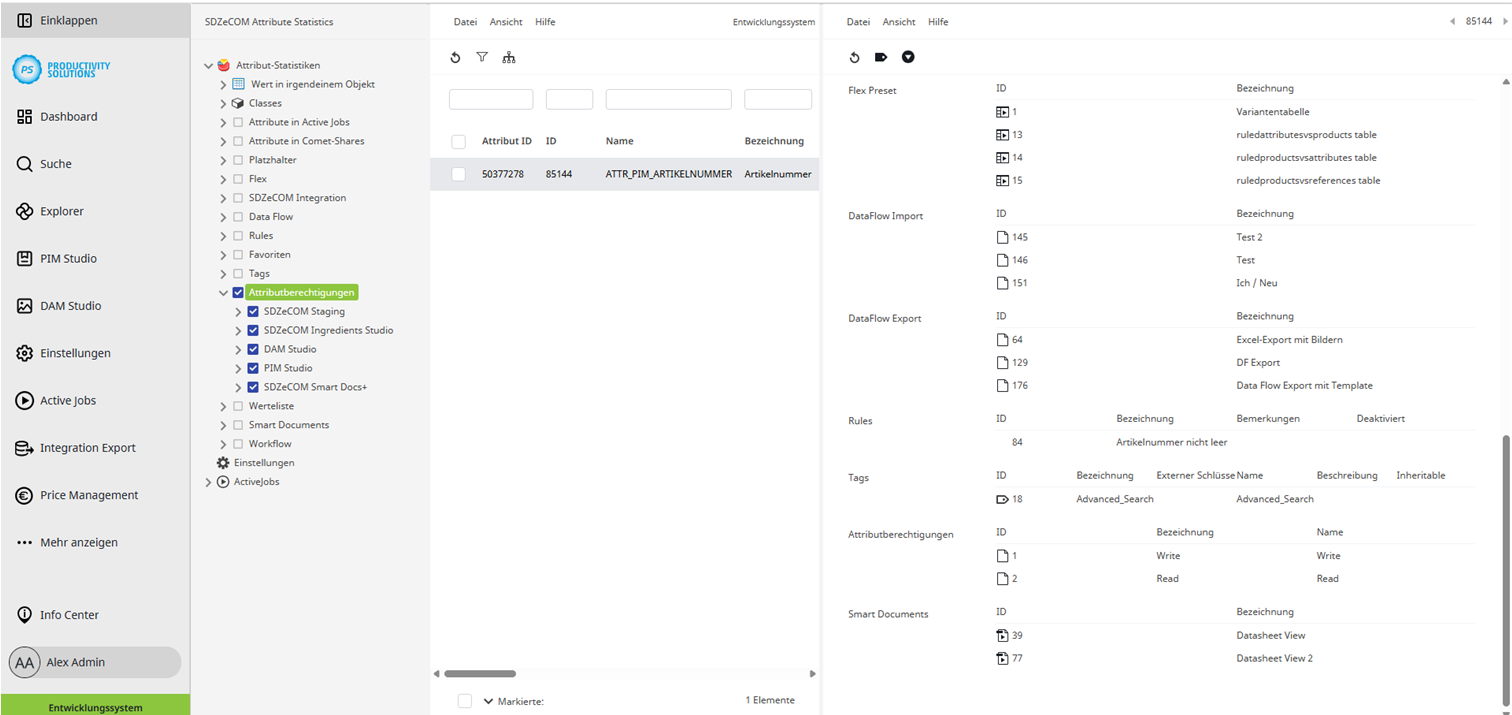Select the checkbox for ATTR_PIM_ARTIKELNUMMER row
Image resolution: width=1512 pixels, height=715 pixels.
[x=458, y=173]
